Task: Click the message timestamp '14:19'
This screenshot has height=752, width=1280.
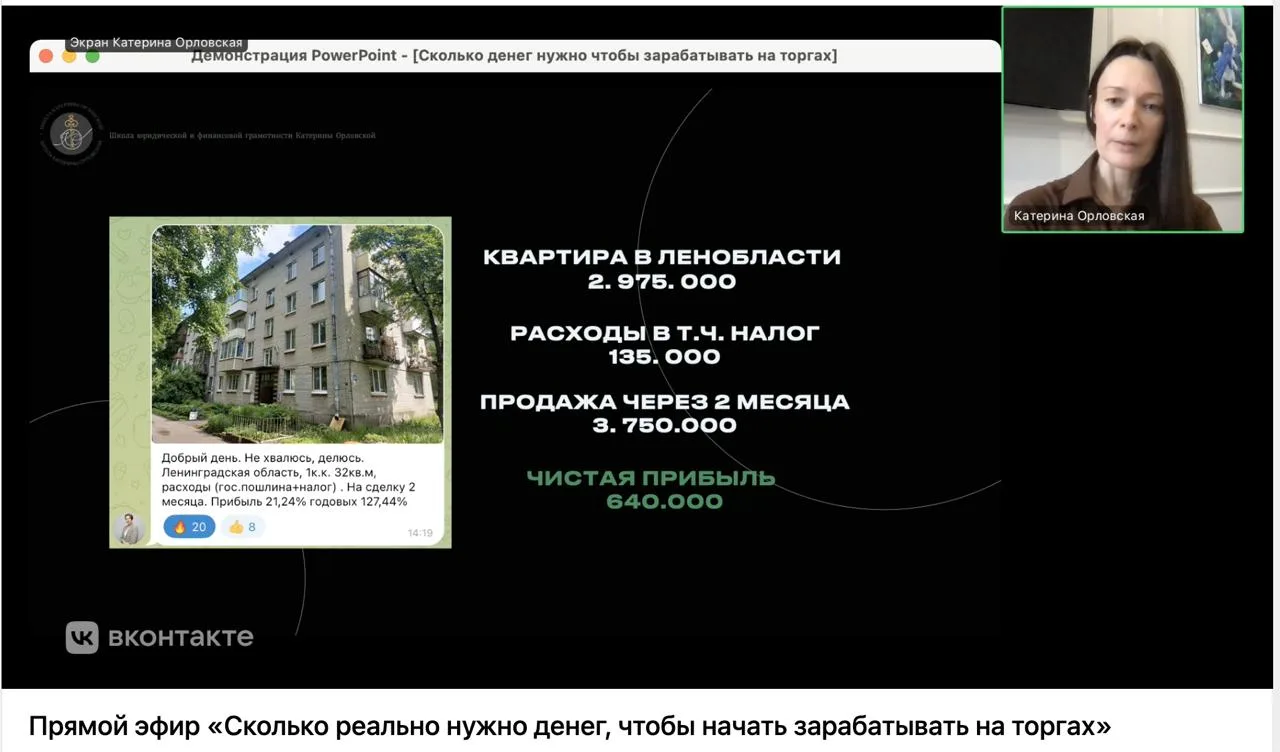Action: [x=420, y=533]
